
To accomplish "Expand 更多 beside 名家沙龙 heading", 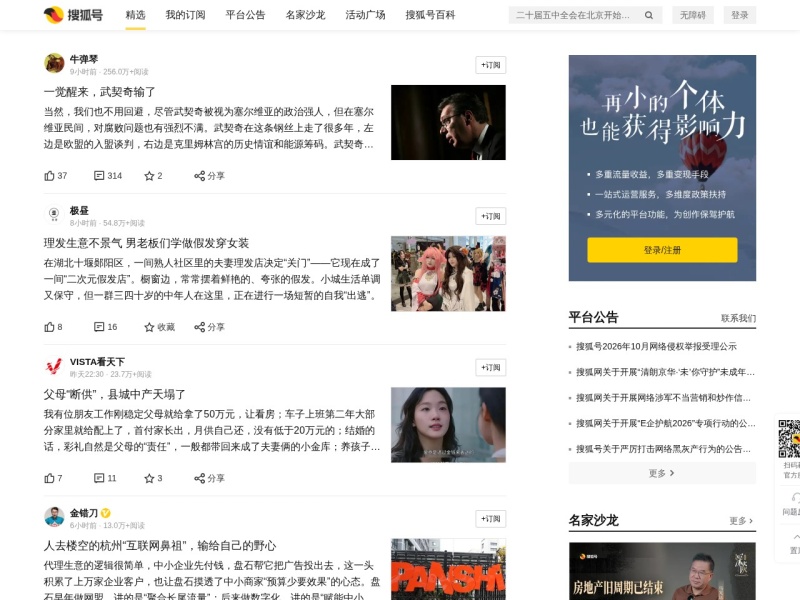I will point(741,521).
